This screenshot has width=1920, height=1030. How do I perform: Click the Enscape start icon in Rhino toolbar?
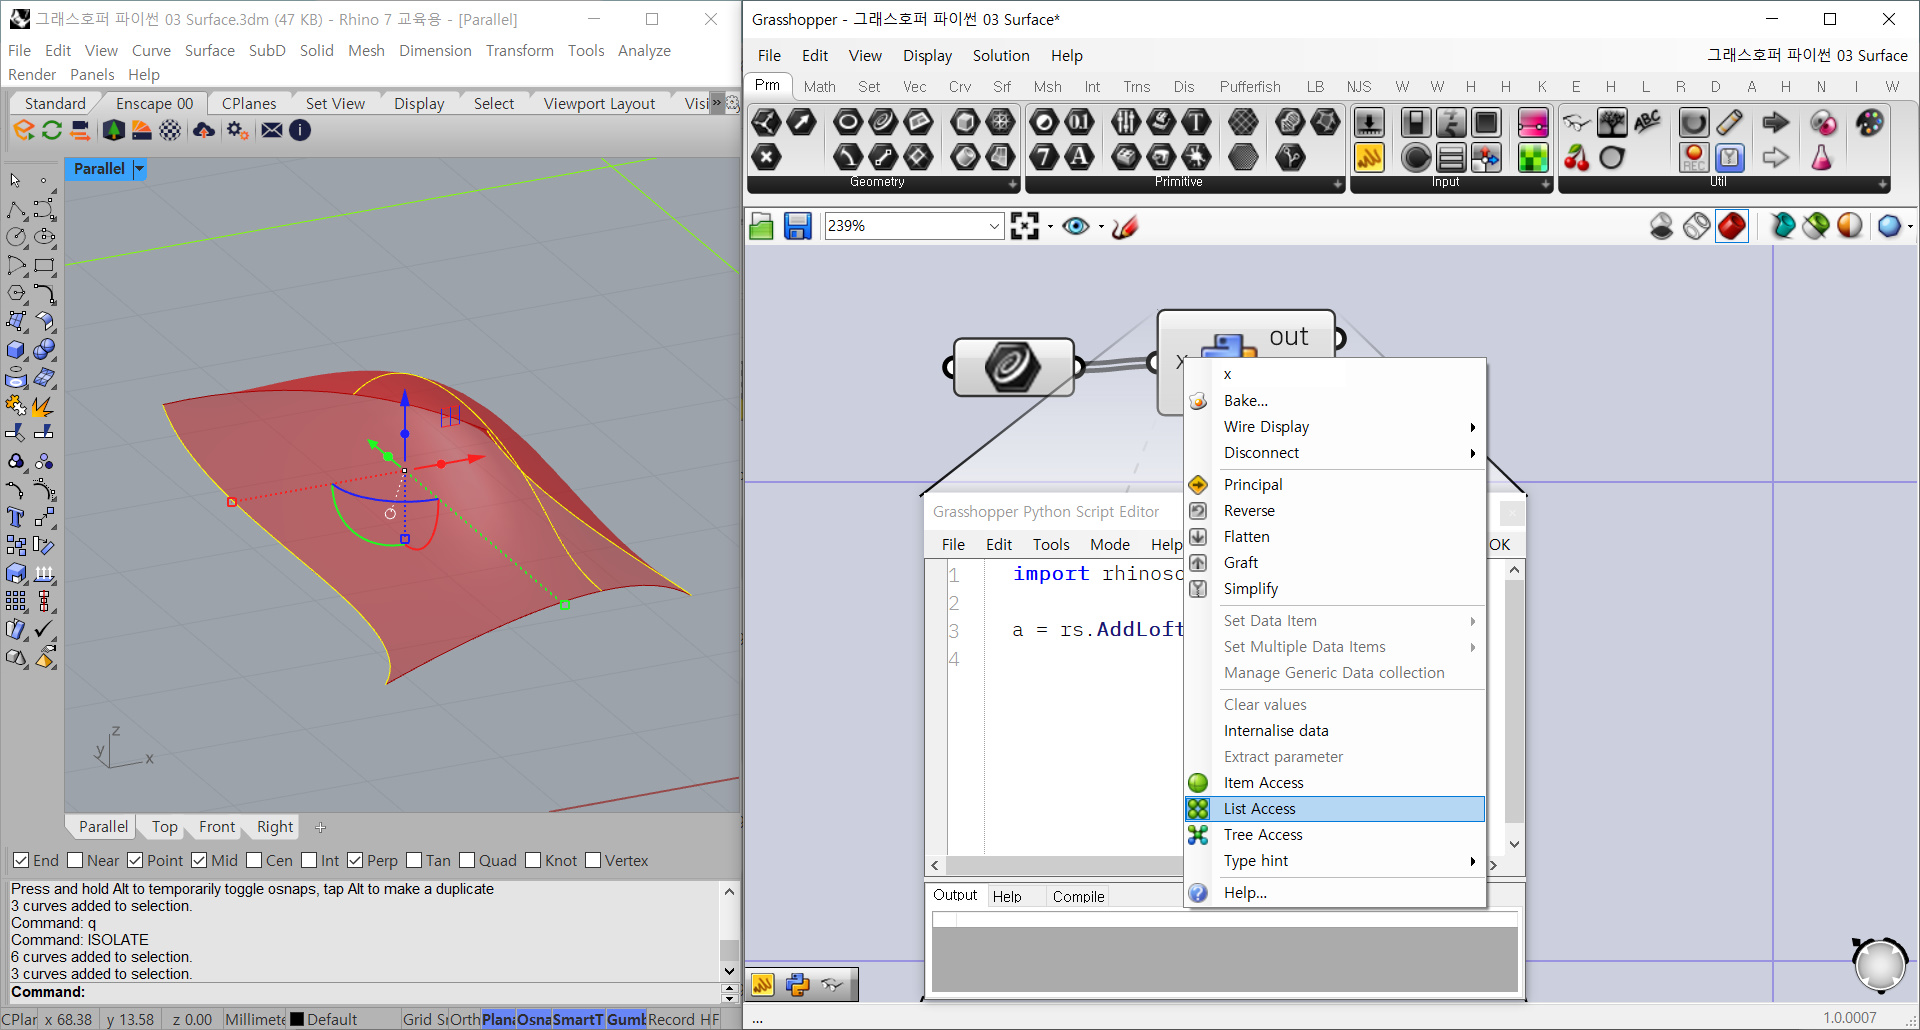24,130
